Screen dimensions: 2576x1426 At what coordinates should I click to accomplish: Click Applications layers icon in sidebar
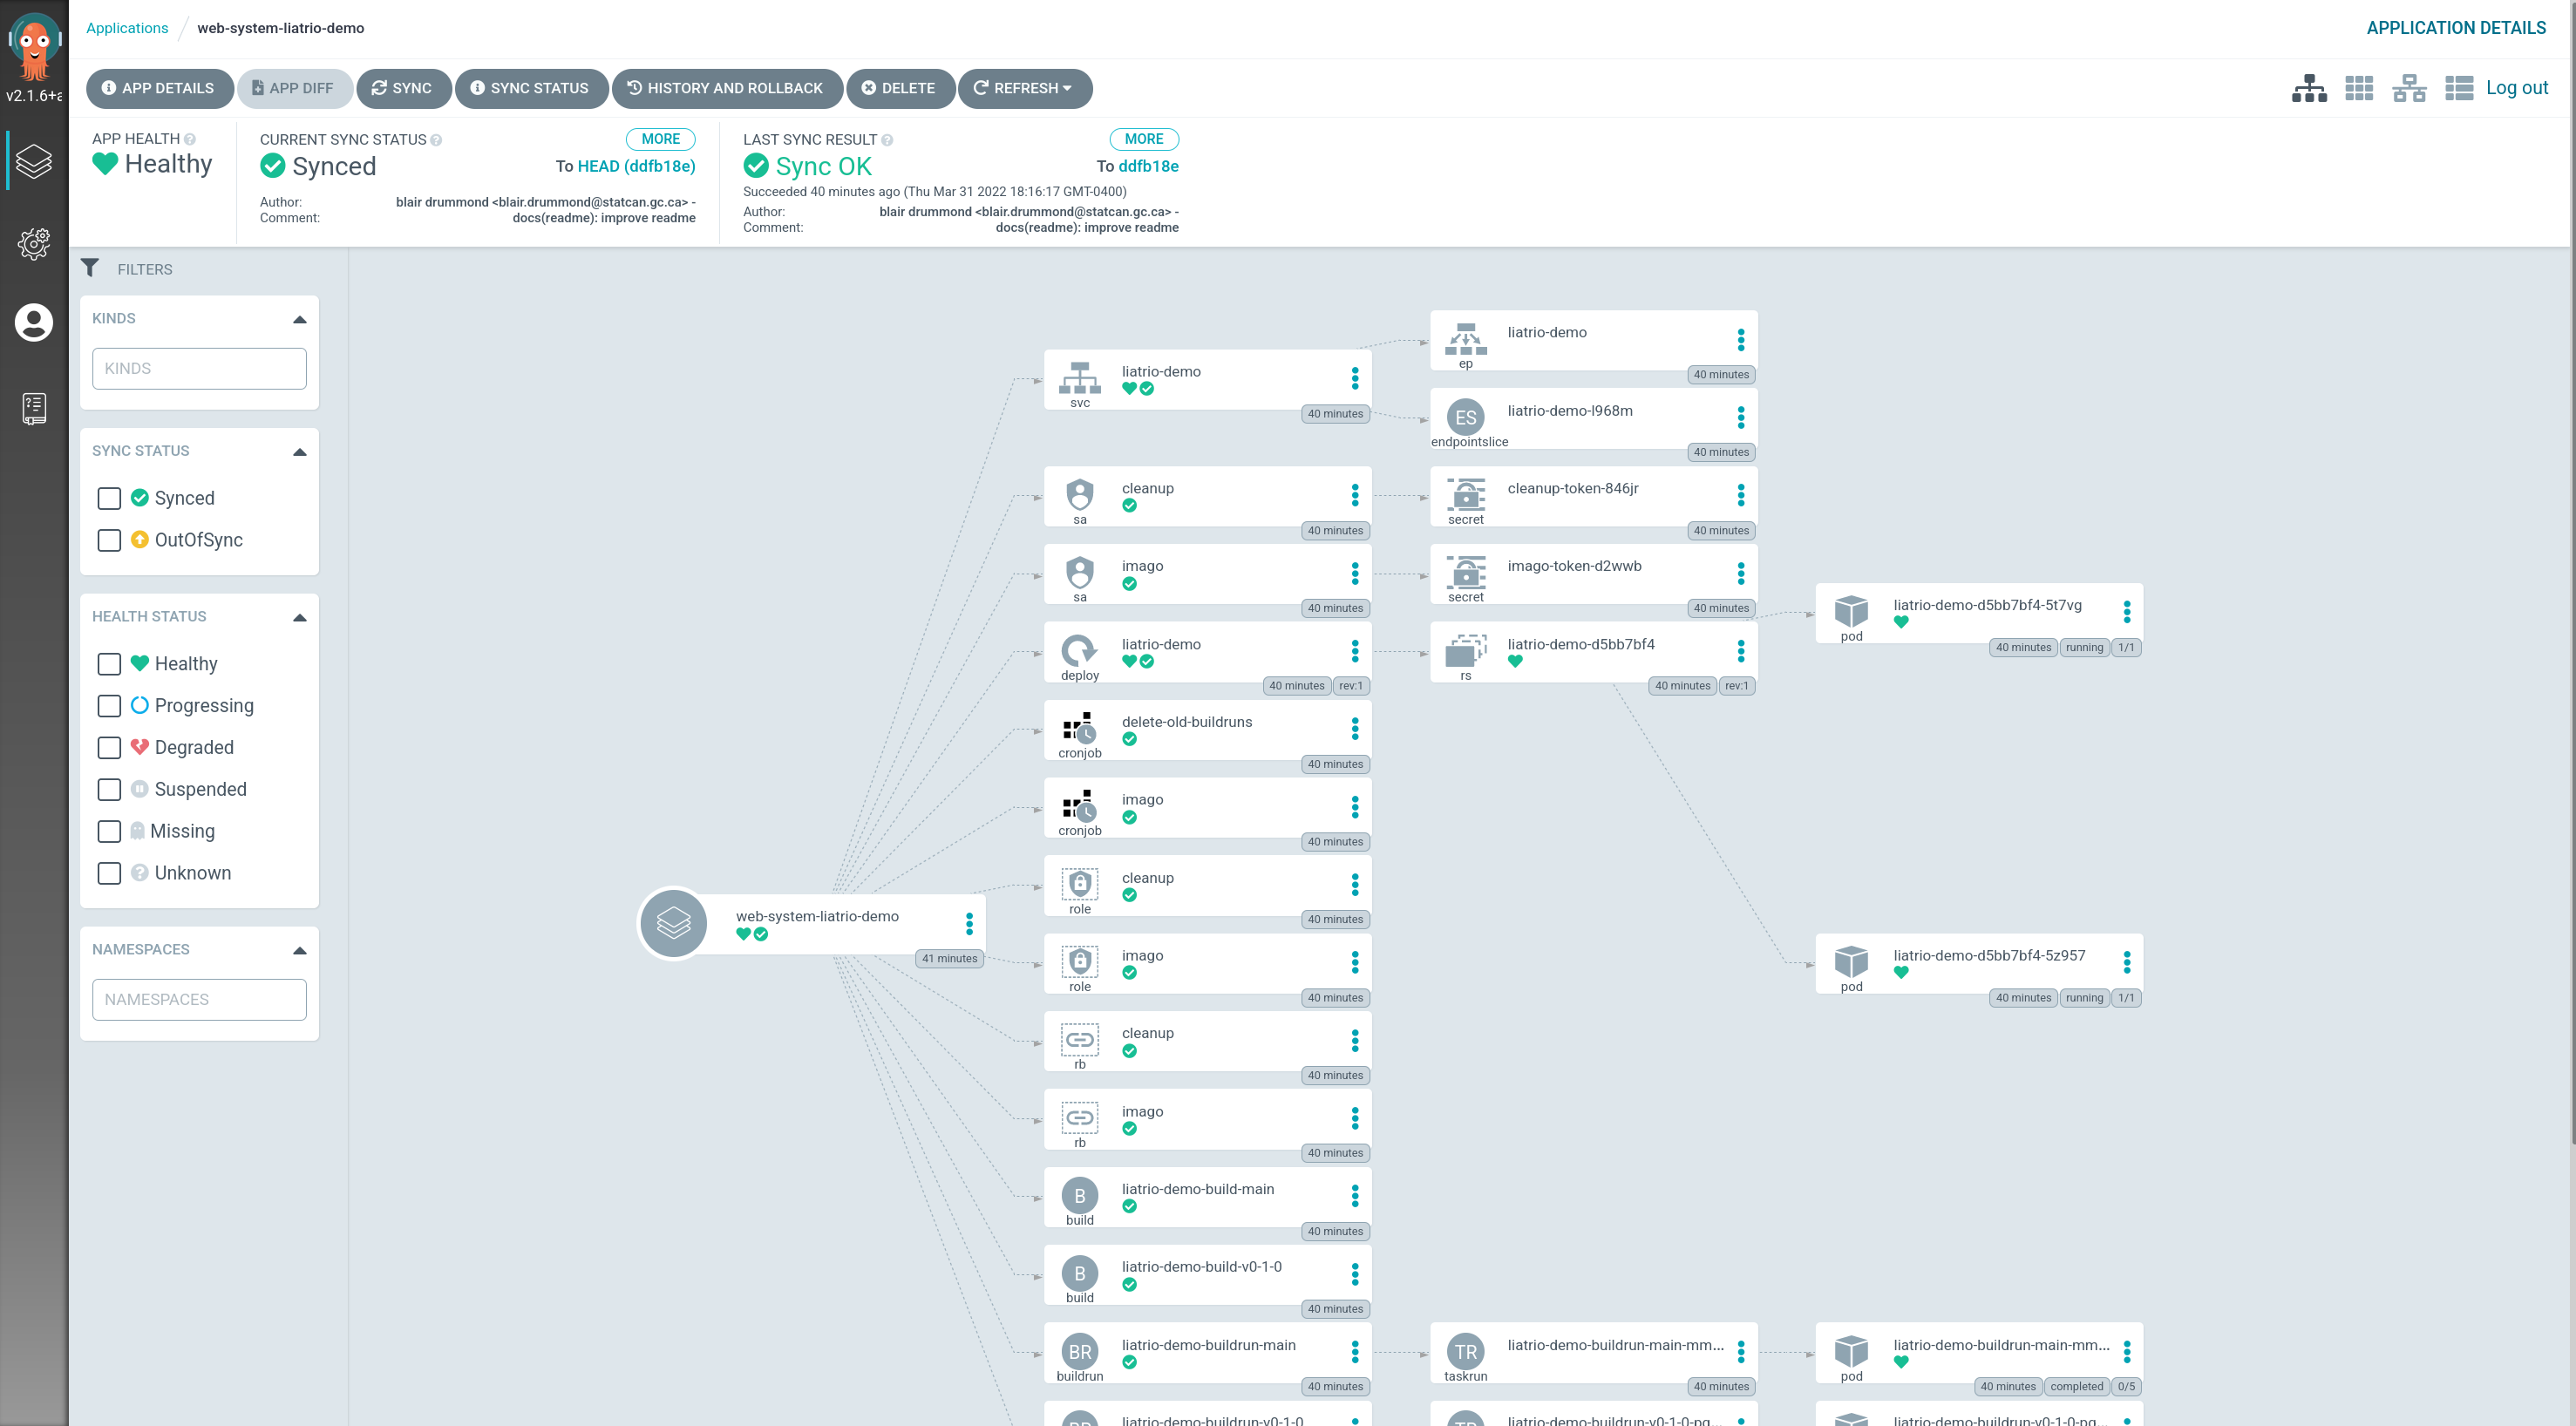click(x=34, y=160)
